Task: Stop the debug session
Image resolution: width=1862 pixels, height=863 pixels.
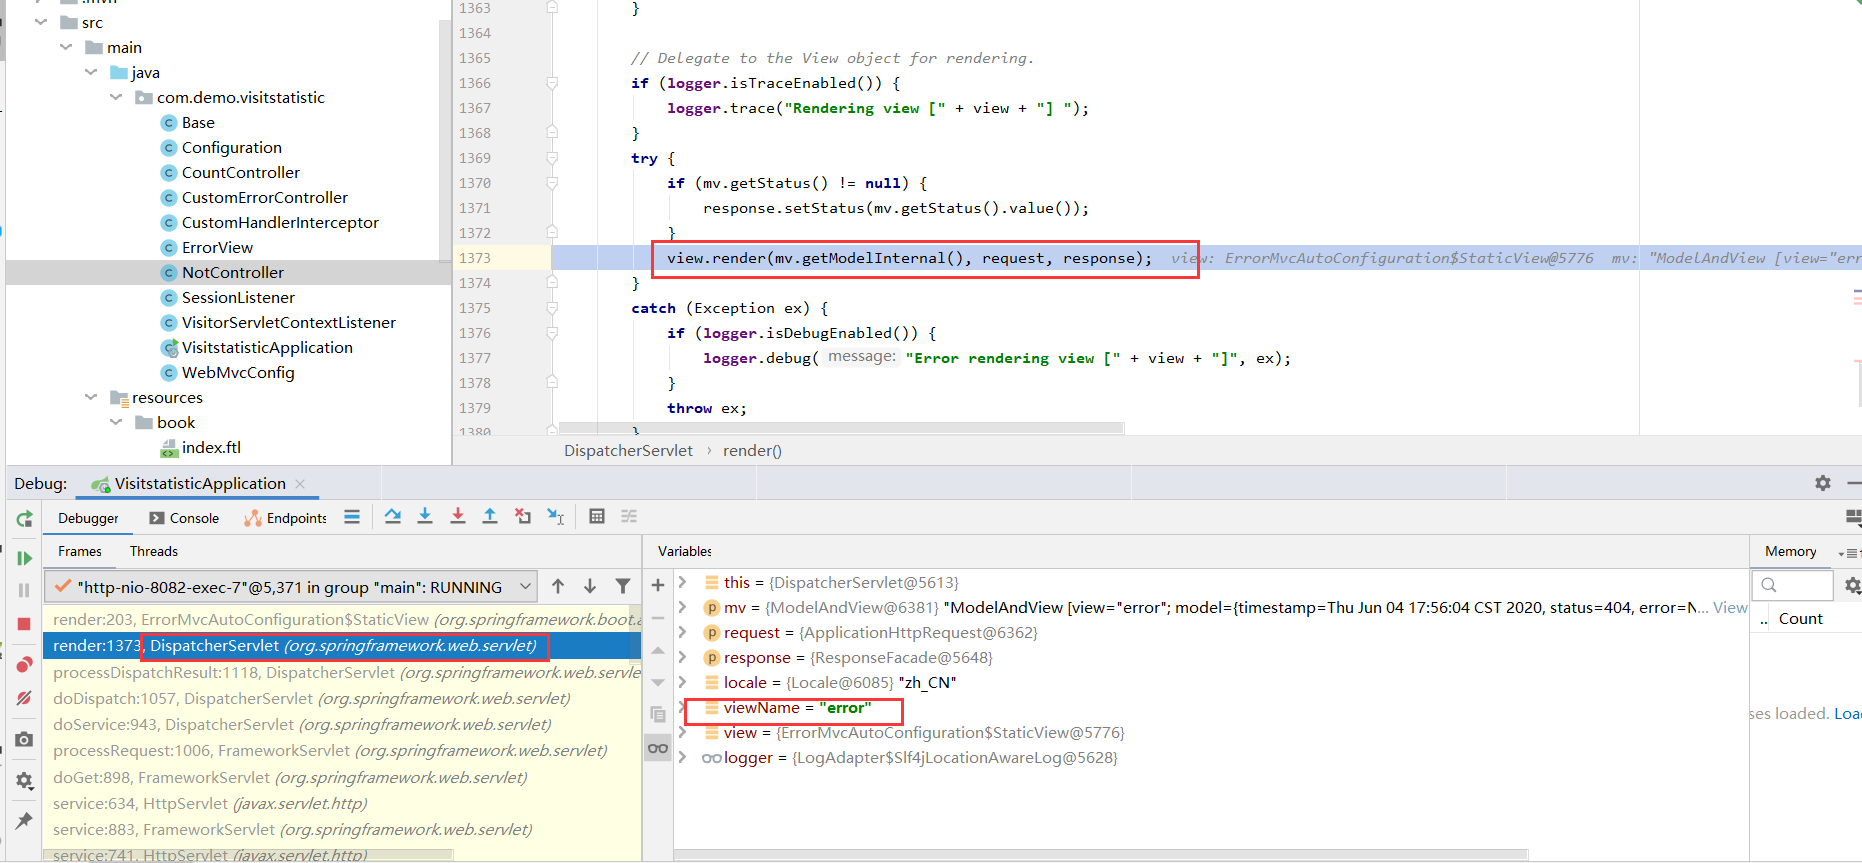Action: tap(25, 624)
